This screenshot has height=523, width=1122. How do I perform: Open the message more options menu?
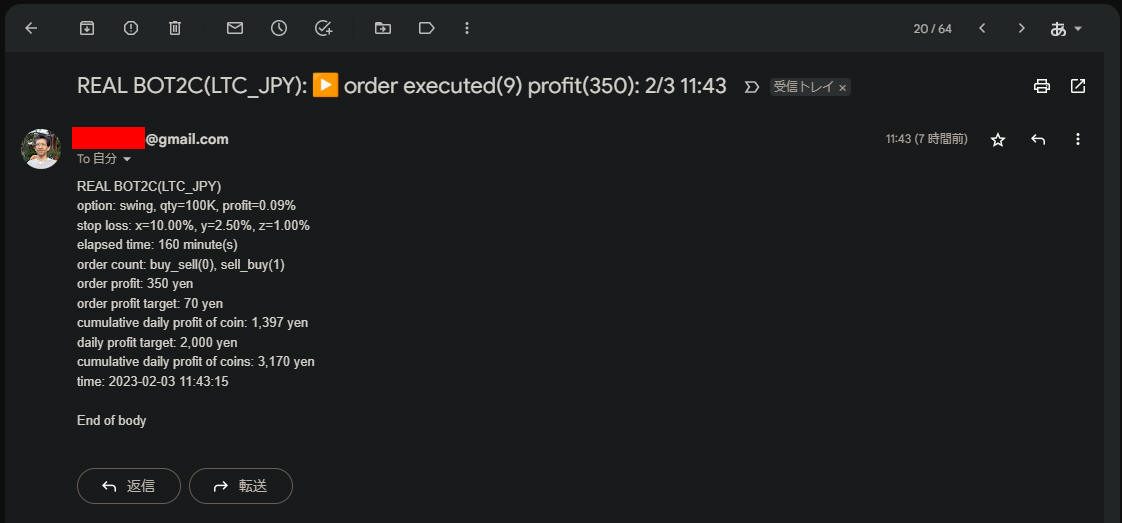click(x=1078, y=140)
